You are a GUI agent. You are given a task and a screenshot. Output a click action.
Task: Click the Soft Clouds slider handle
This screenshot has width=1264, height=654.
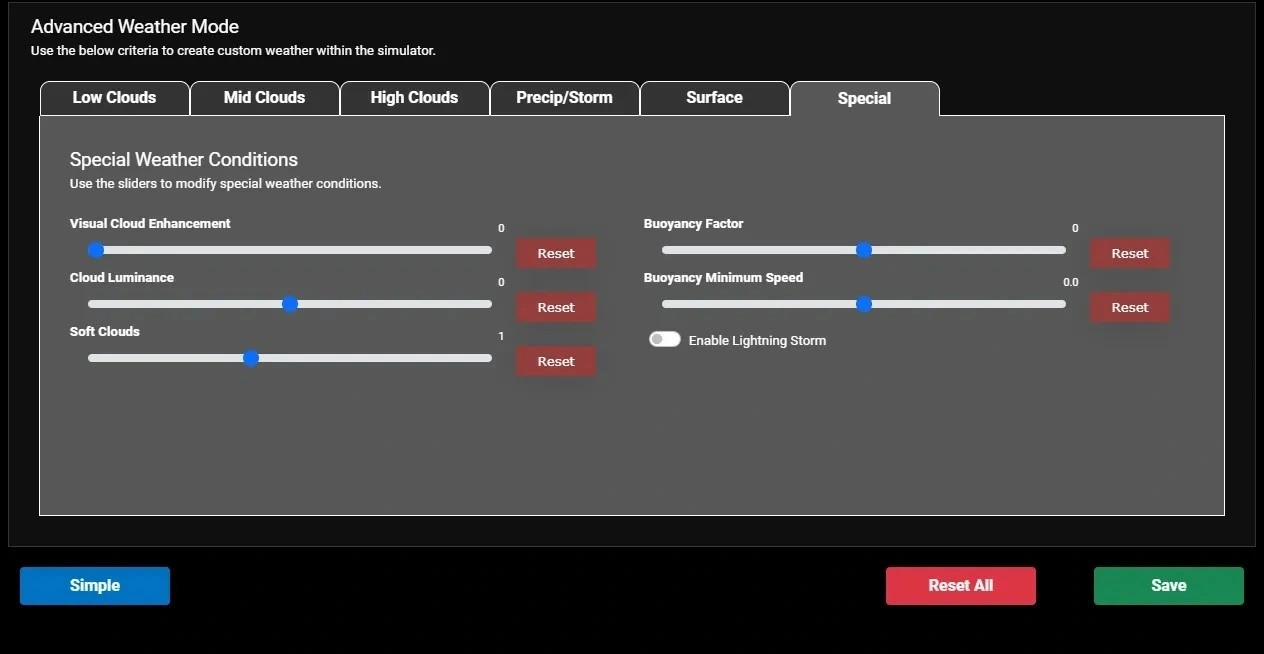click(x=251, y=358)
